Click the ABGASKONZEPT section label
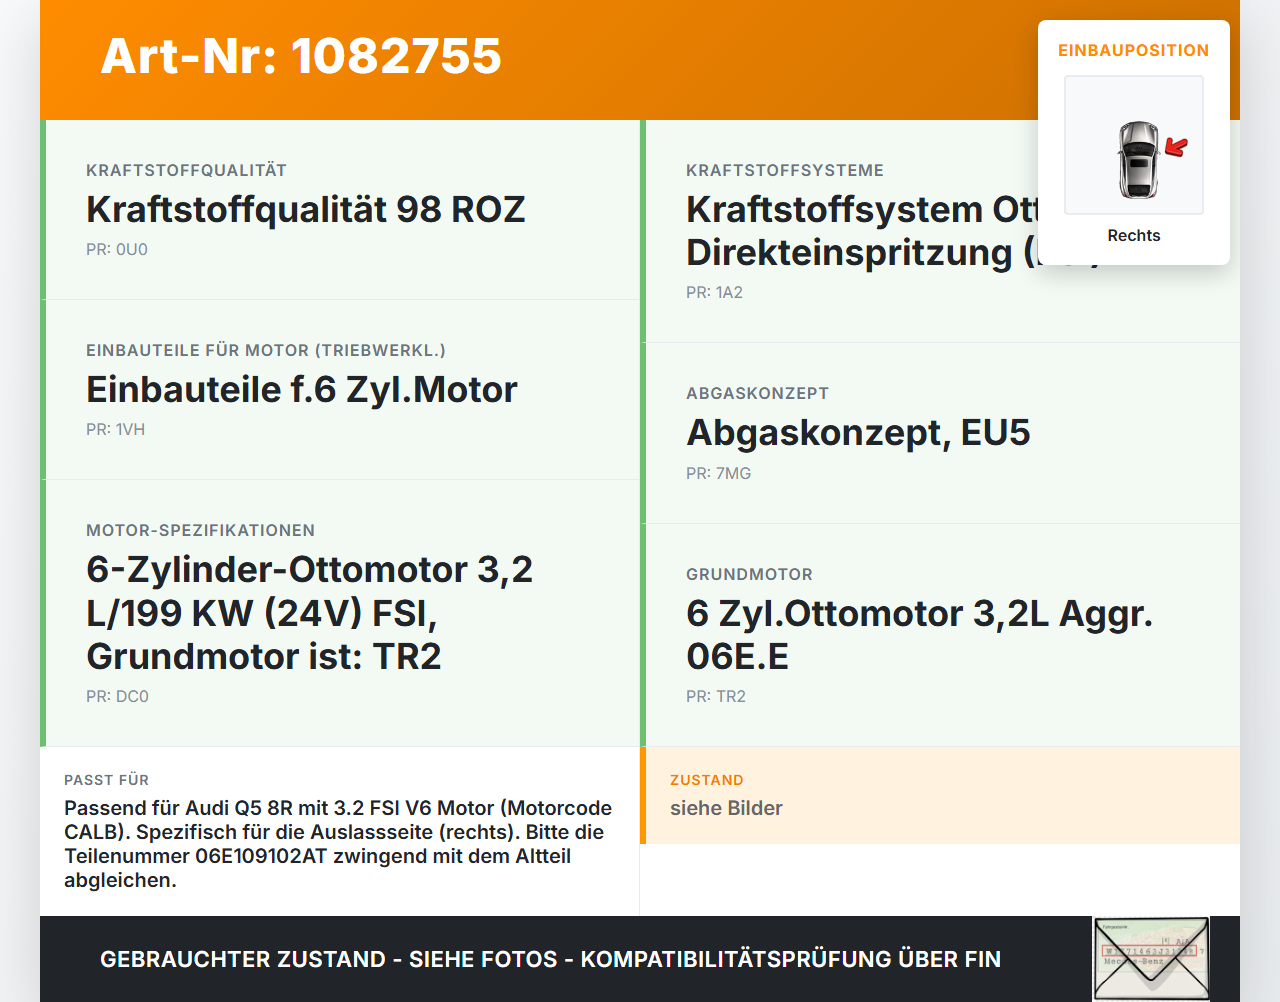 coord(757,394)
